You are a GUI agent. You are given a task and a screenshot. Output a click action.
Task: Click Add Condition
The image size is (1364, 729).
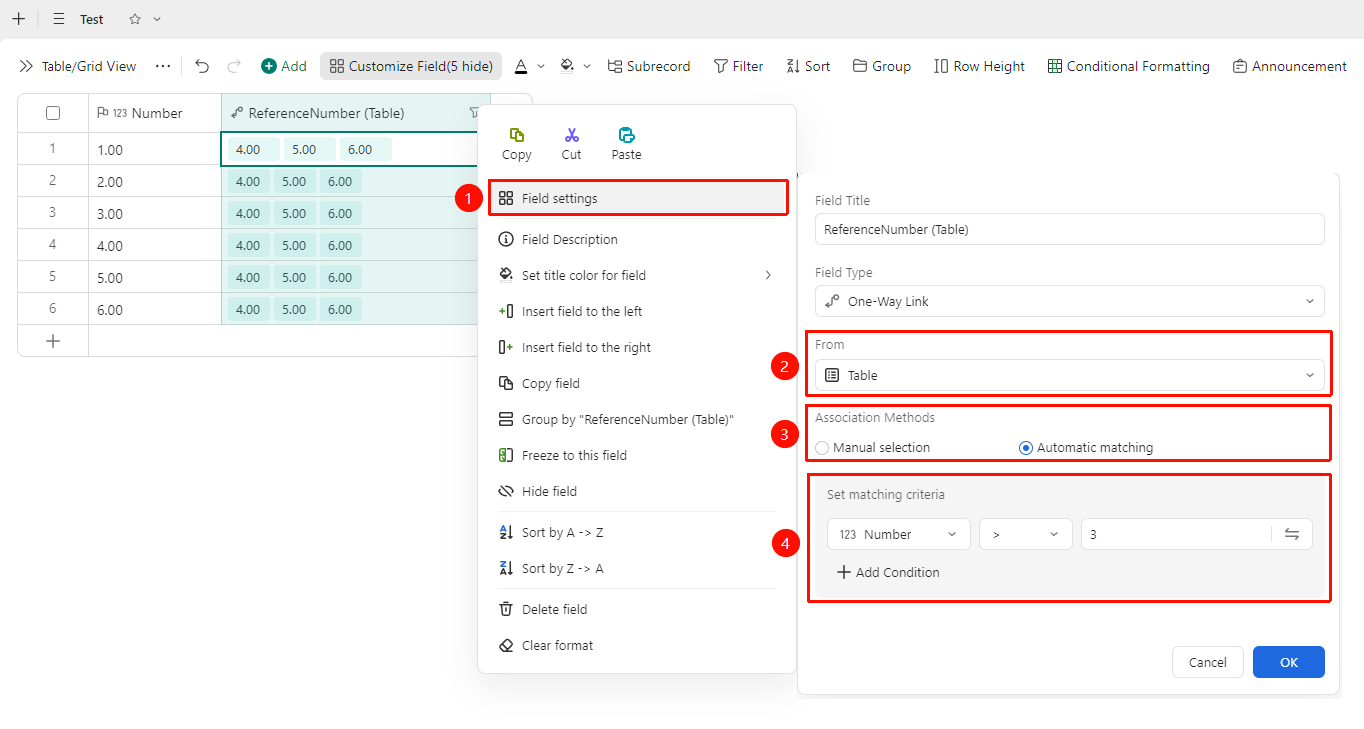click(x=888, y=572)
